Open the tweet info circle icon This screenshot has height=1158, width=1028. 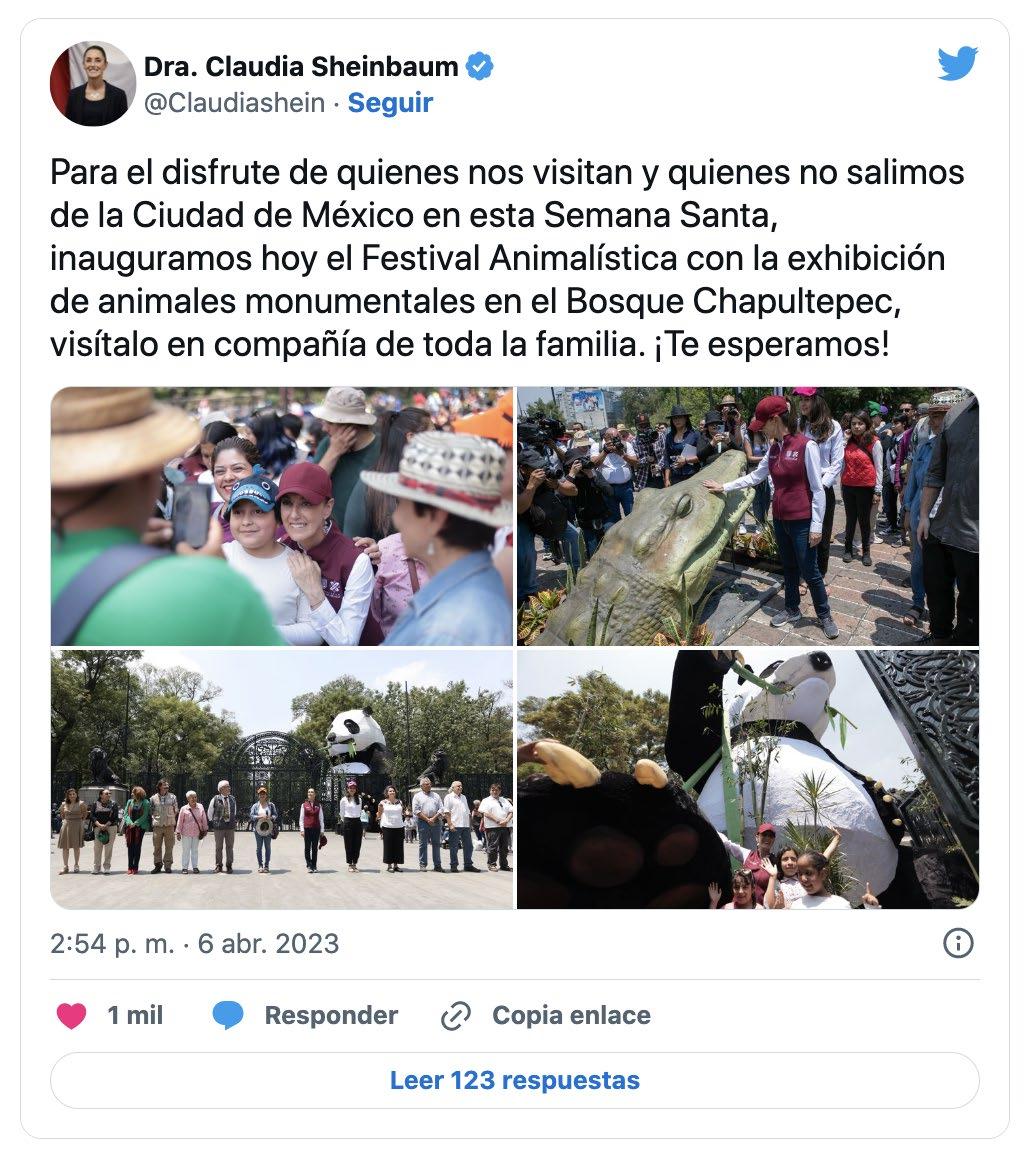958,943
